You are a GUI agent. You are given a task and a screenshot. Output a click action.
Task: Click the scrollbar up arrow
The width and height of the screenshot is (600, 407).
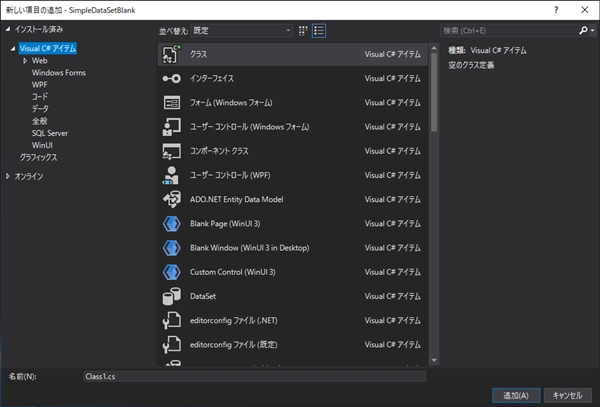coord(434,48)
